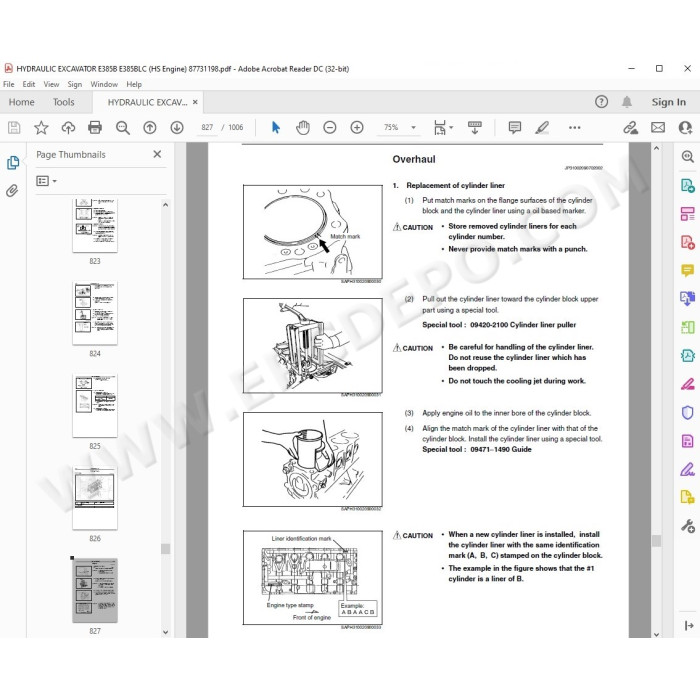This screenshot has height=700, width=700.
Task: Print the document with printer icon
Action: pos(95,128)
